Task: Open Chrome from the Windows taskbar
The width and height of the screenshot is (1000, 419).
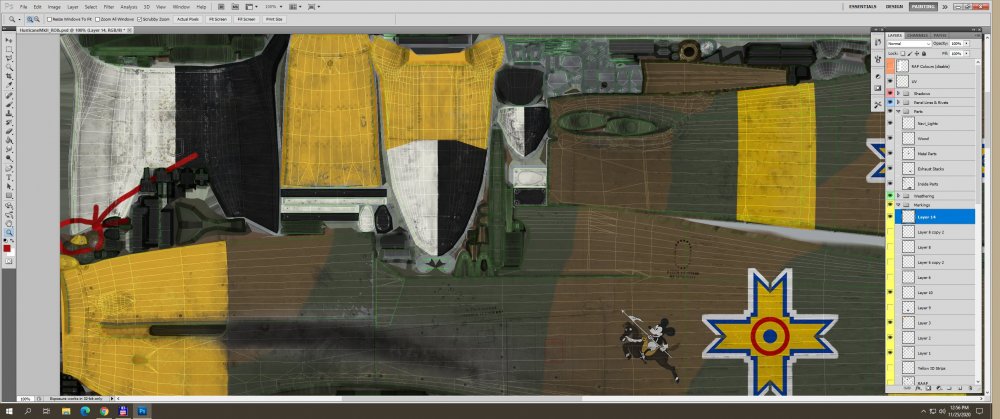Action: (x=103, y=410)
